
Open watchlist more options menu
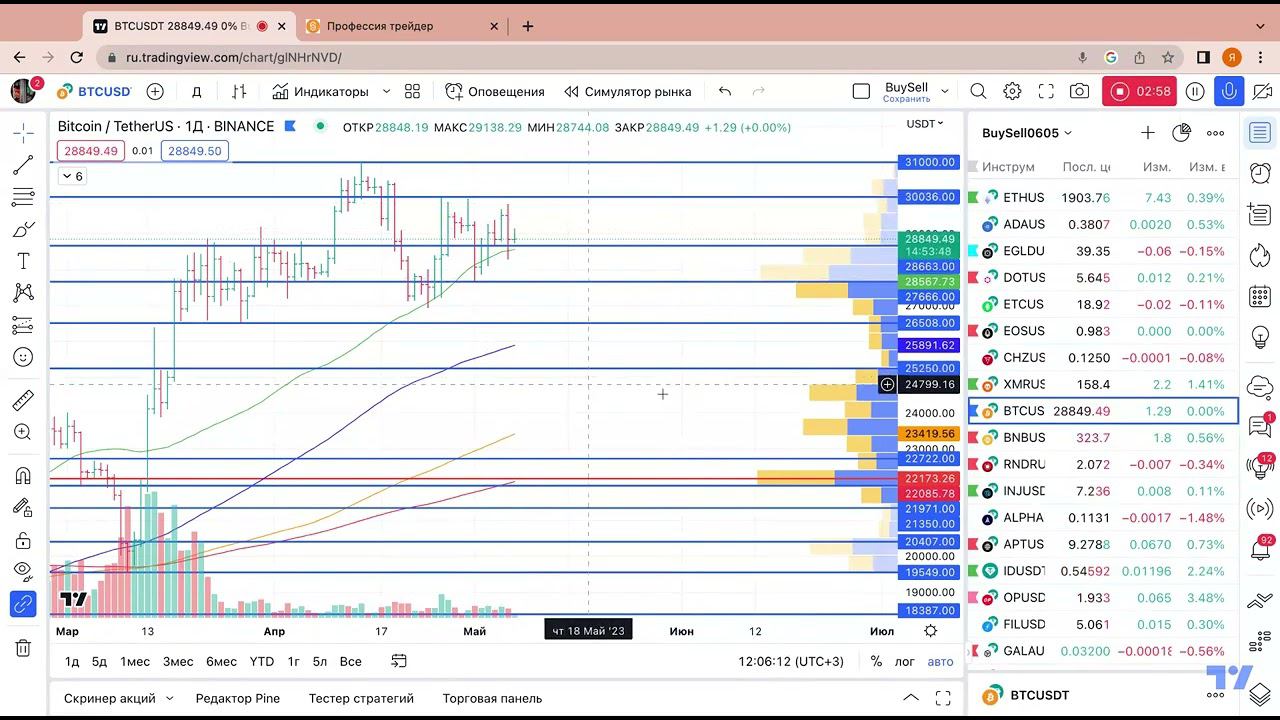(1215, 132)
